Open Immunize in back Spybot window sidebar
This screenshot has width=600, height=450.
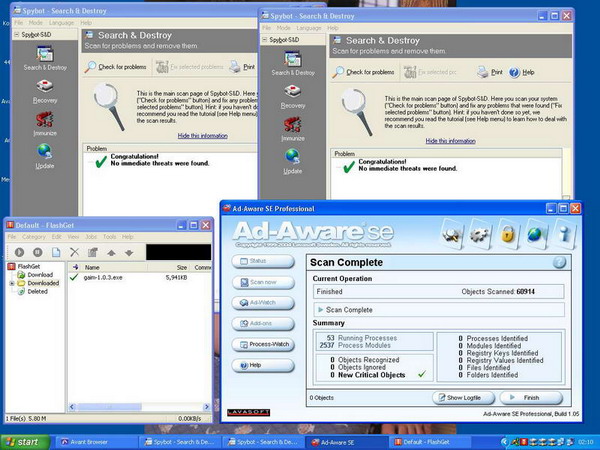(x=45, y=124)
